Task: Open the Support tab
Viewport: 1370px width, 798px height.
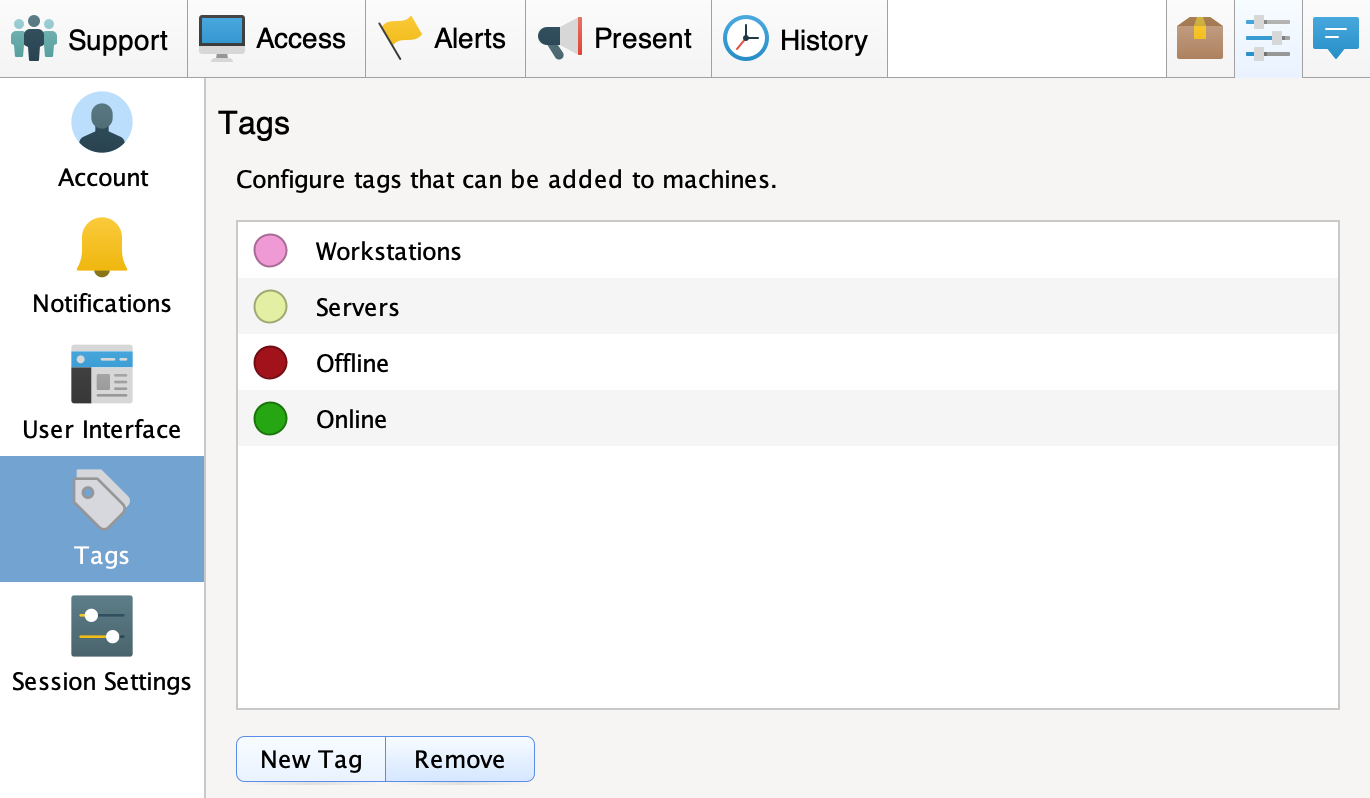Action: 93,39
